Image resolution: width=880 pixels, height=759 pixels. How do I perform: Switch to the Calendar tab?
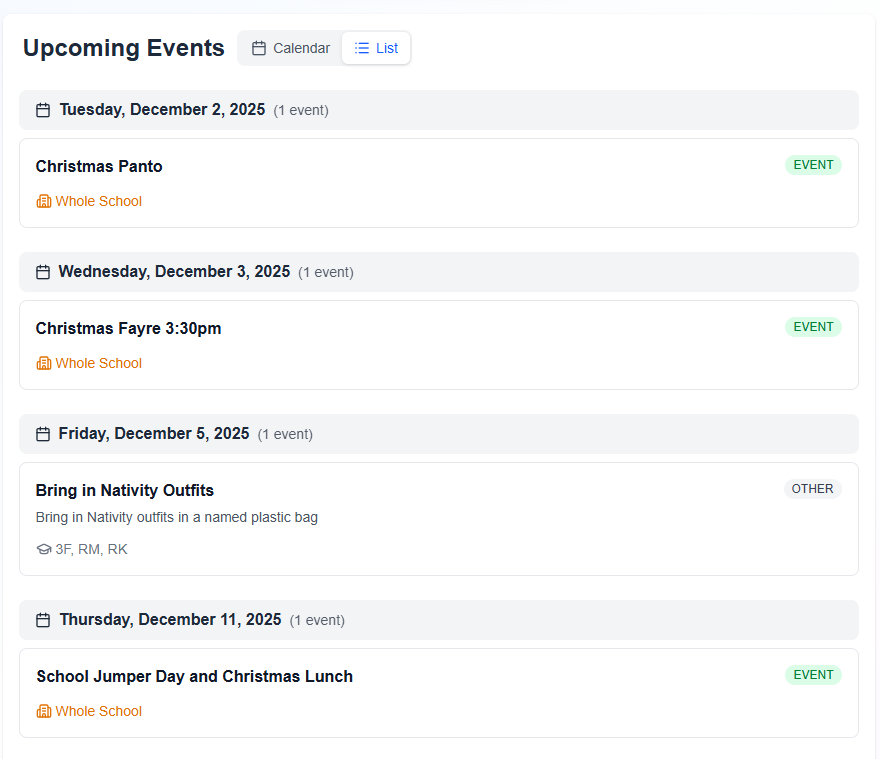[290, 47]
